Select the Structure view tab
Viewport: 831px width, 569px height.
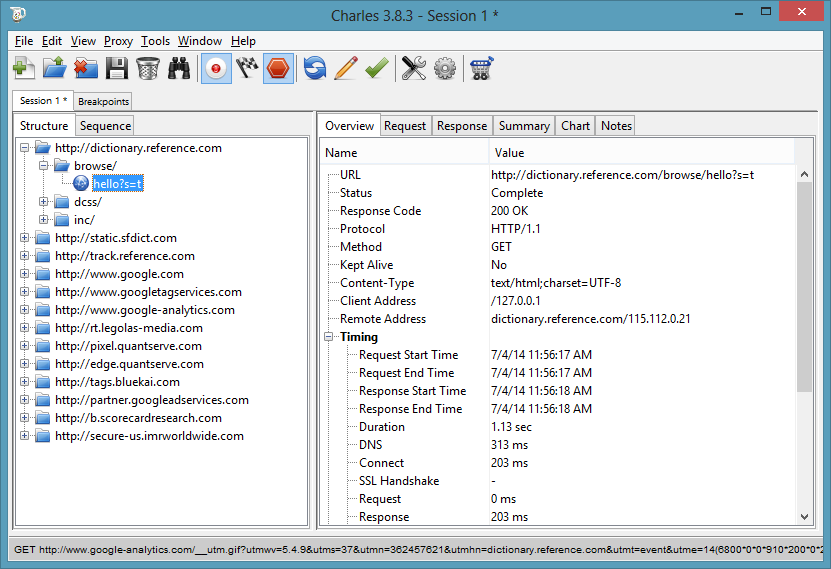tap(44, 126)
